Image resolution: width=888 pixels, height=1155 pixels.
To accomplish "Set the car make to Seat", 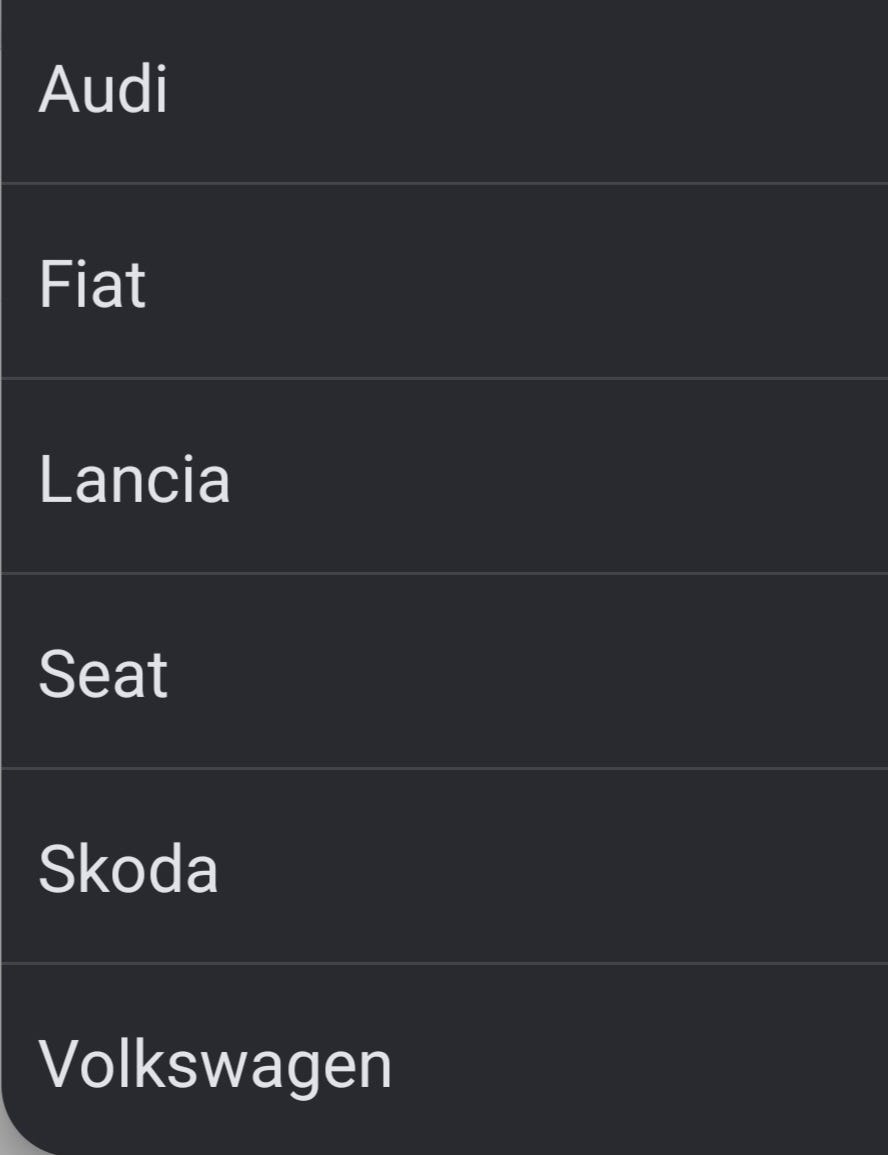I will pyautogui.click(x=103, y=673).
